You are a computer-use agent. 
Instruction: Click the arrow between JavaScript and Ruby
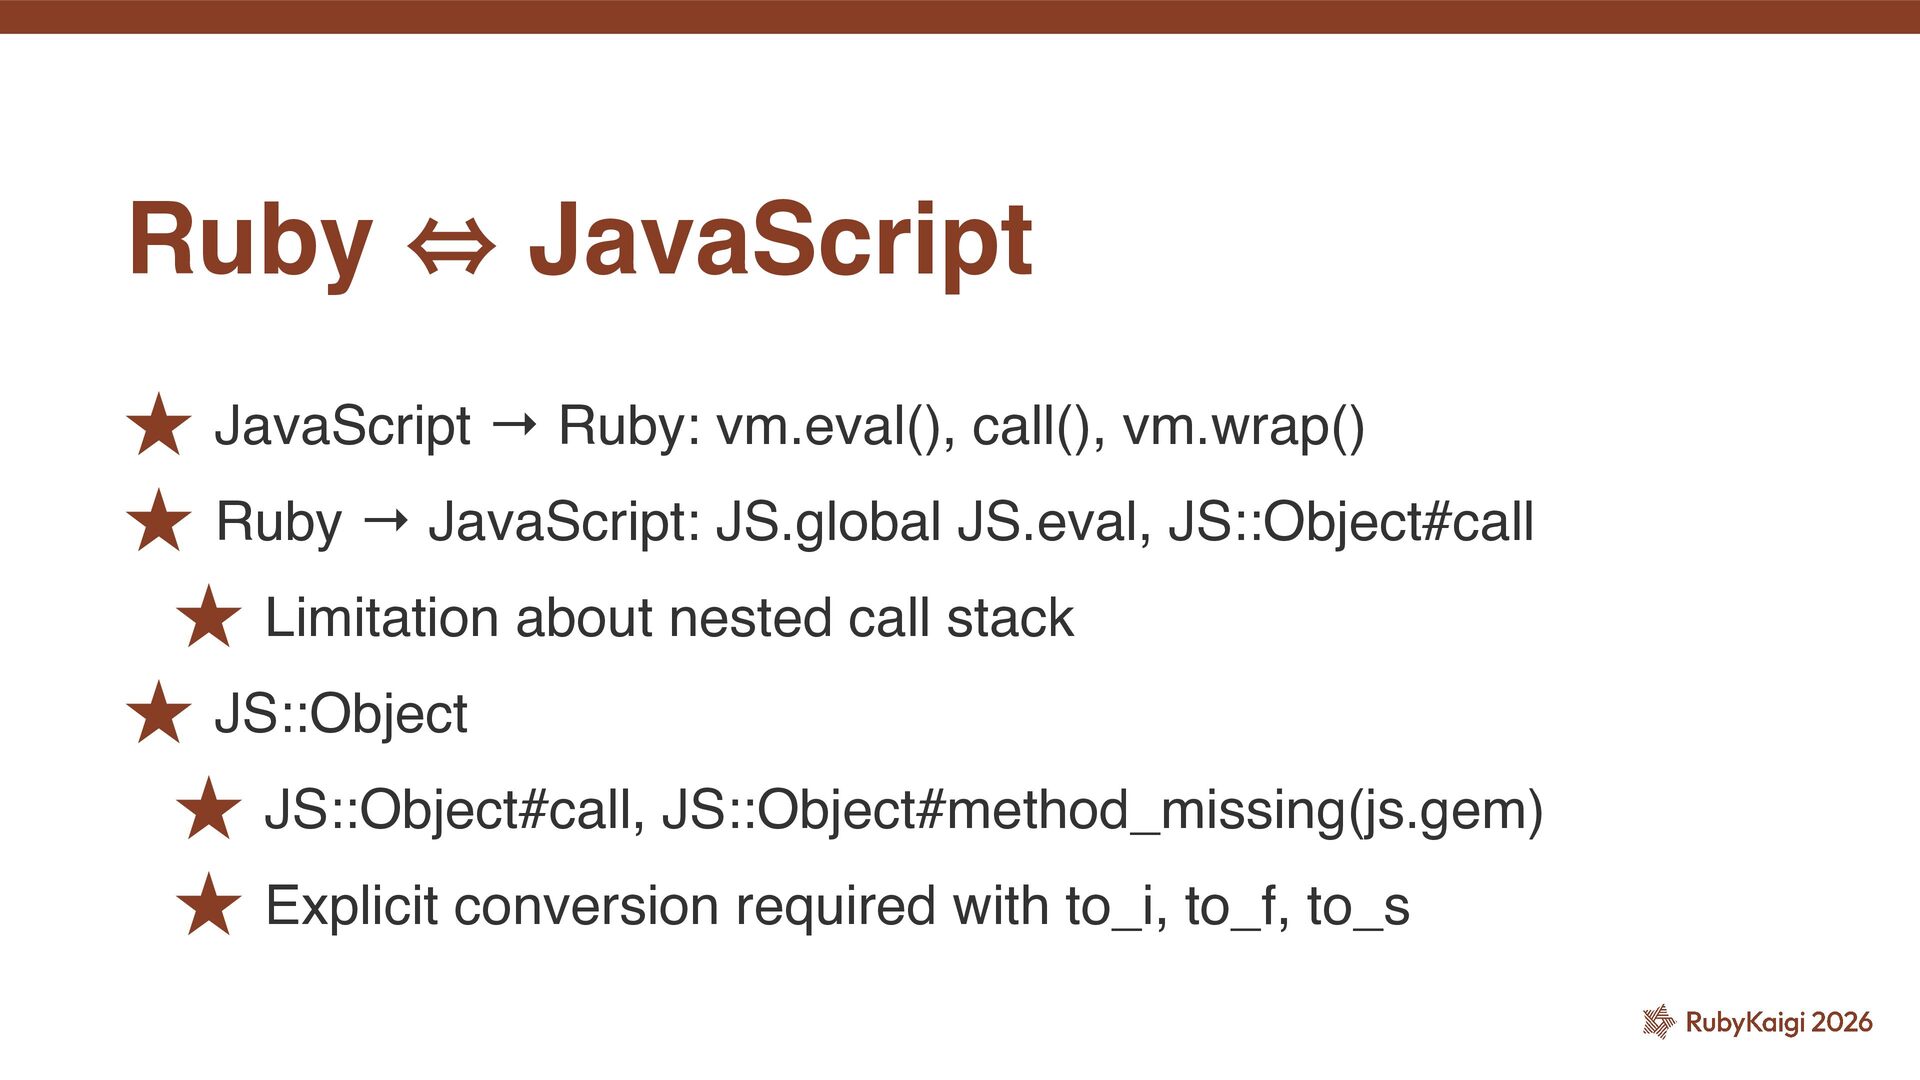point(514,427)
